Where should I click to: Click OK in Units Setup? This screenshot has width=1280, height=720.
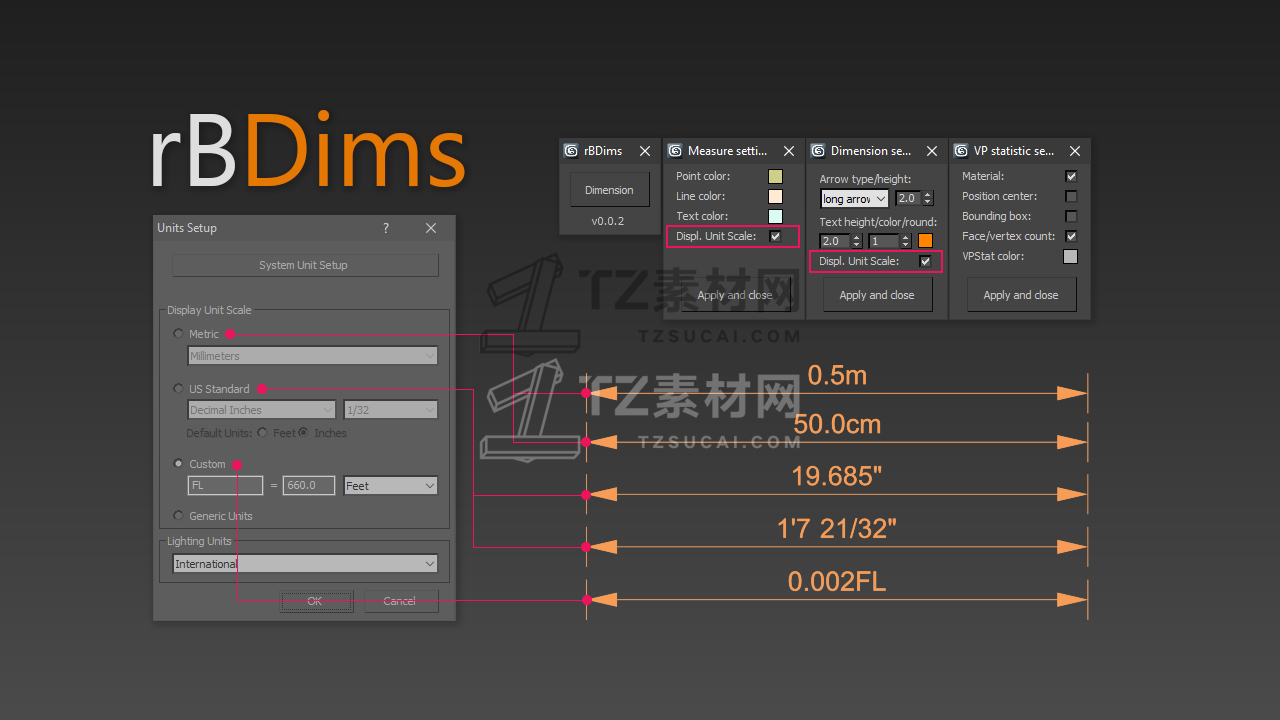coord(315,601)
